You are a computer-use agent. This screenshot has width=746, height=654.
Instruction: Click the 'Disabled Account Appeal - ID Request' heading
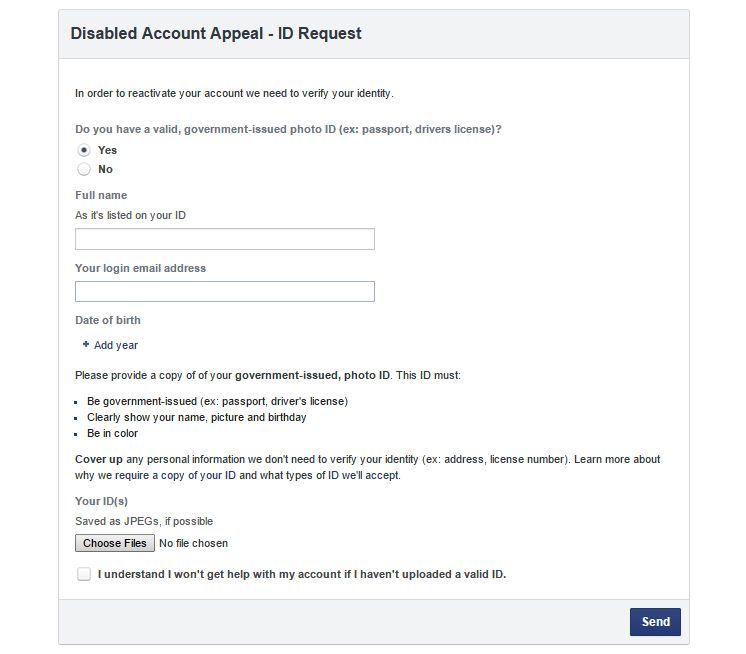click(216, 34)
